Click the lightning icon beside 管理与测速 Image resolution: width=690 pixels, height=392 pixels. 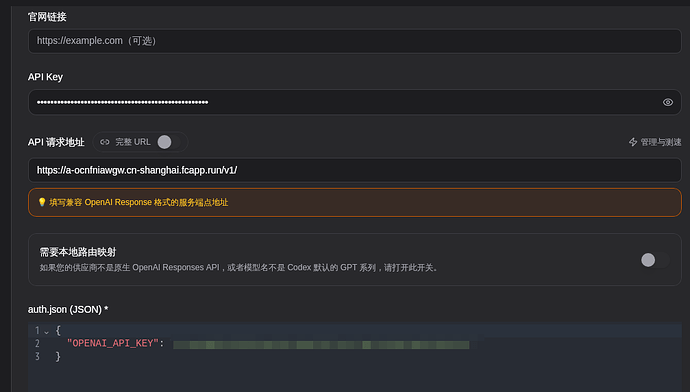(x=633, y=142)
